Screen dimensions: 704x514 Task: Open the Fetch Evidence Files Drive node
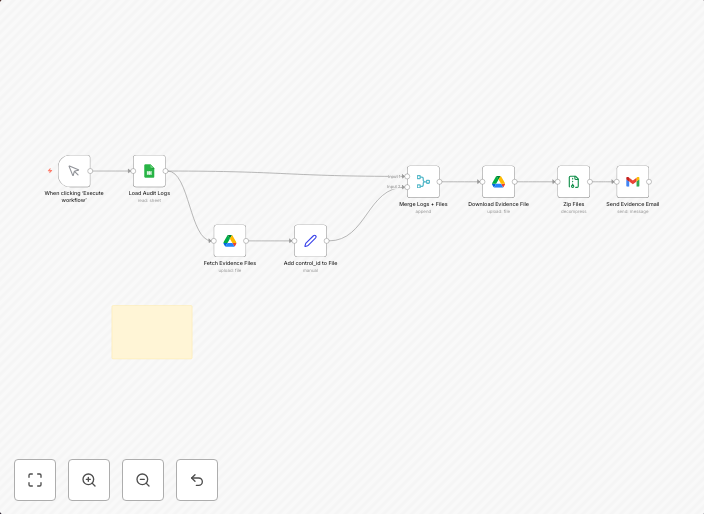(x=230, y=241)
